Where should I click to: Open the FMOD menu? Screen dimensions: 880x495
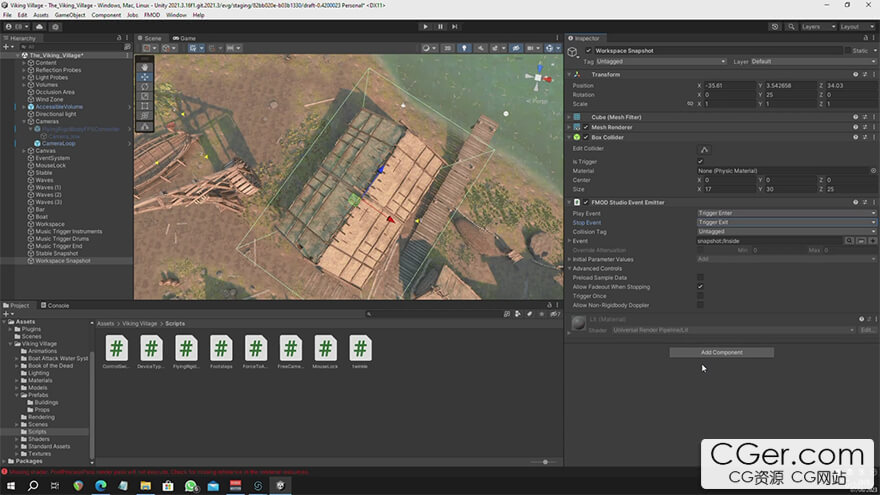click(x=152, y=15)
